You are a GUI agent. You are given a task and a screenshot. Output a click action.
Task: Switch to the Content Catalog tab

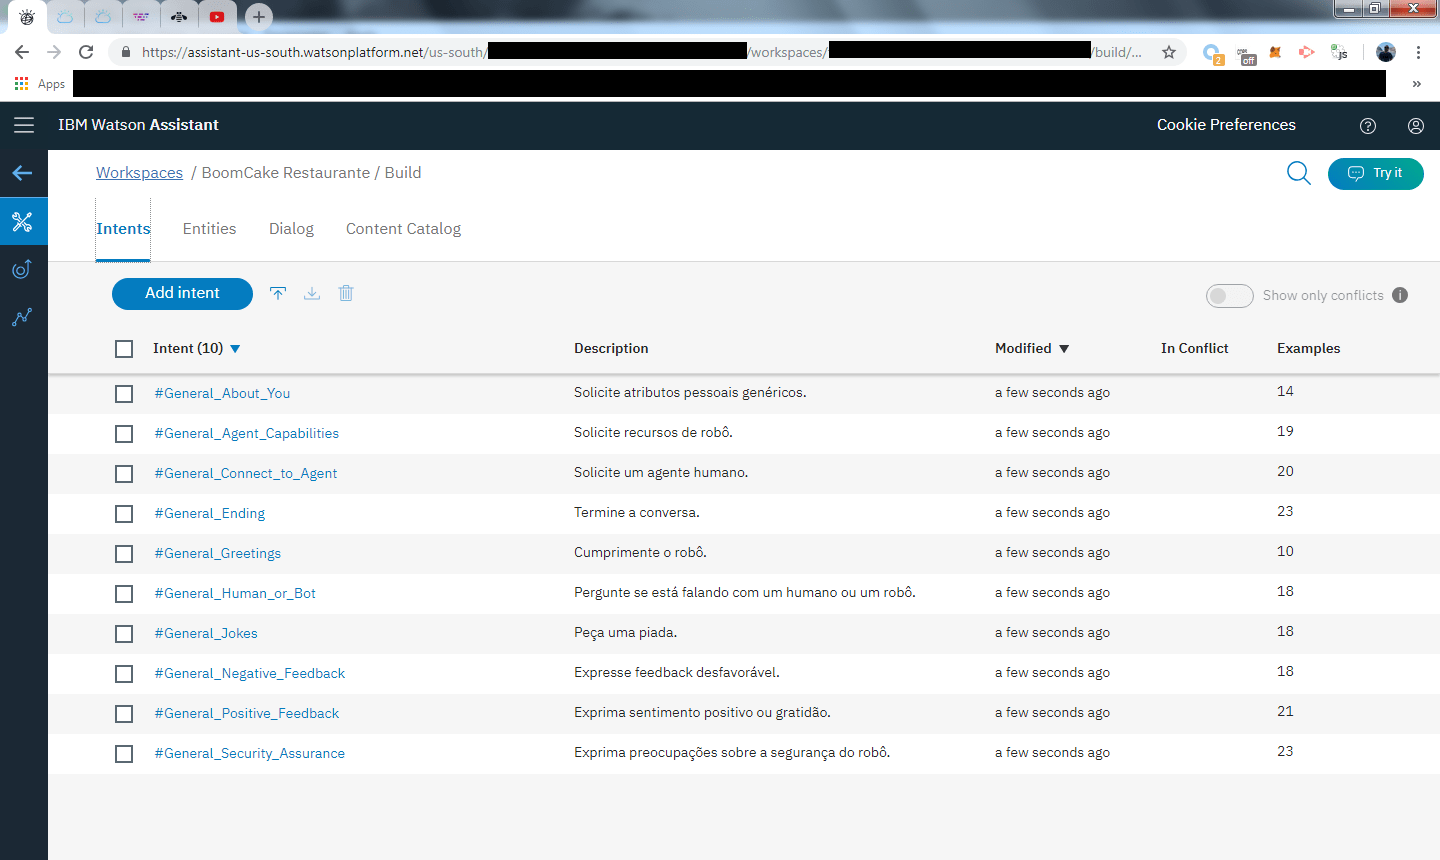pyautogui.click(x=404, y=229)
